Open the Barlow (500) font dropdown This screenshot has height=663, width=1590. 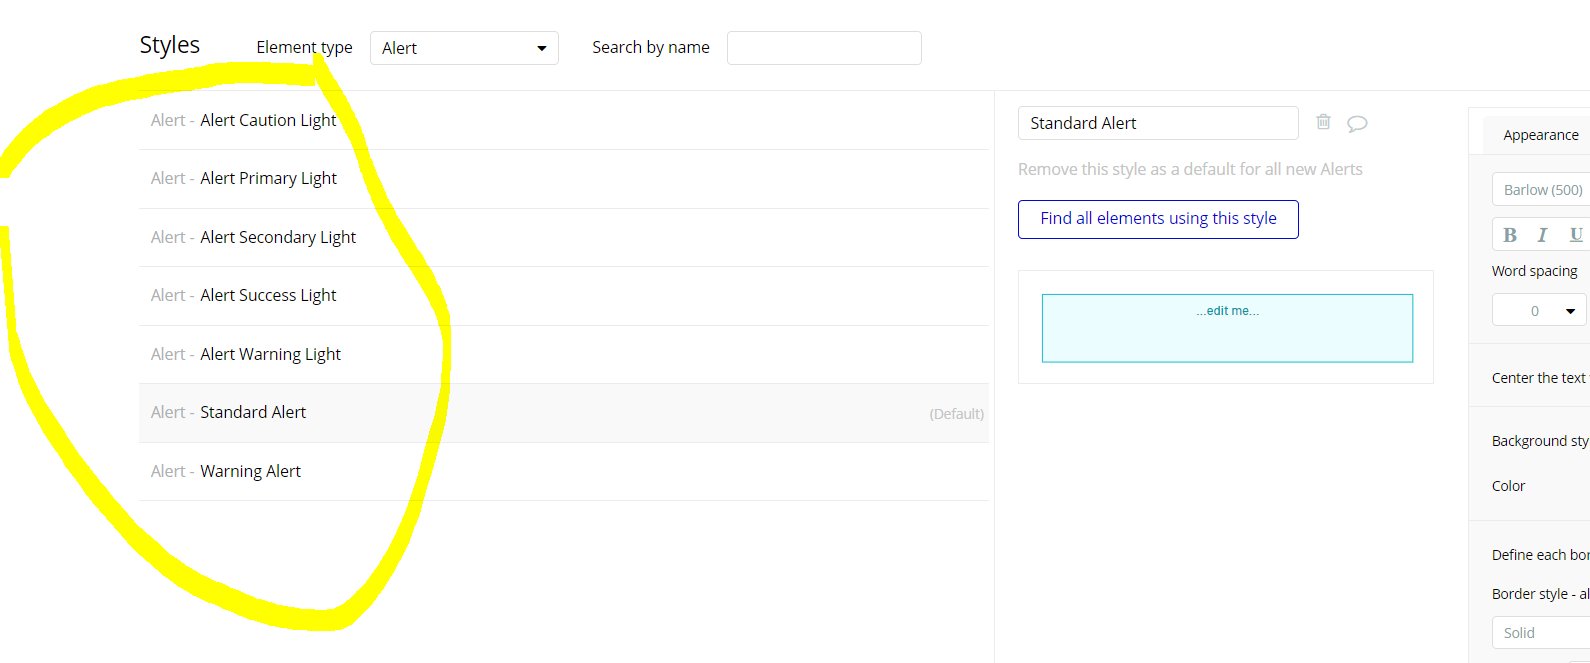pos(1542,190)
